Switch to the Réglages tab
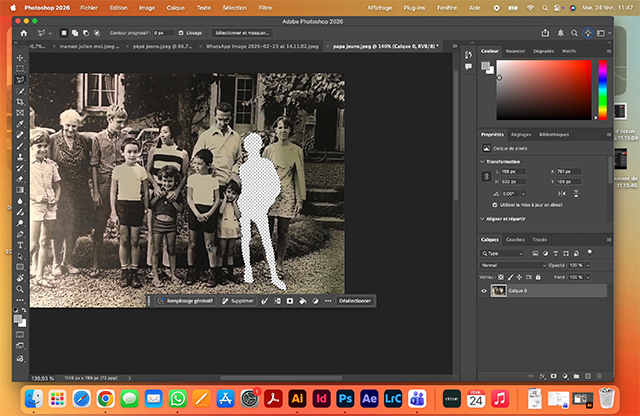Screen dimensions: 640x416 [x=521, y=134]
